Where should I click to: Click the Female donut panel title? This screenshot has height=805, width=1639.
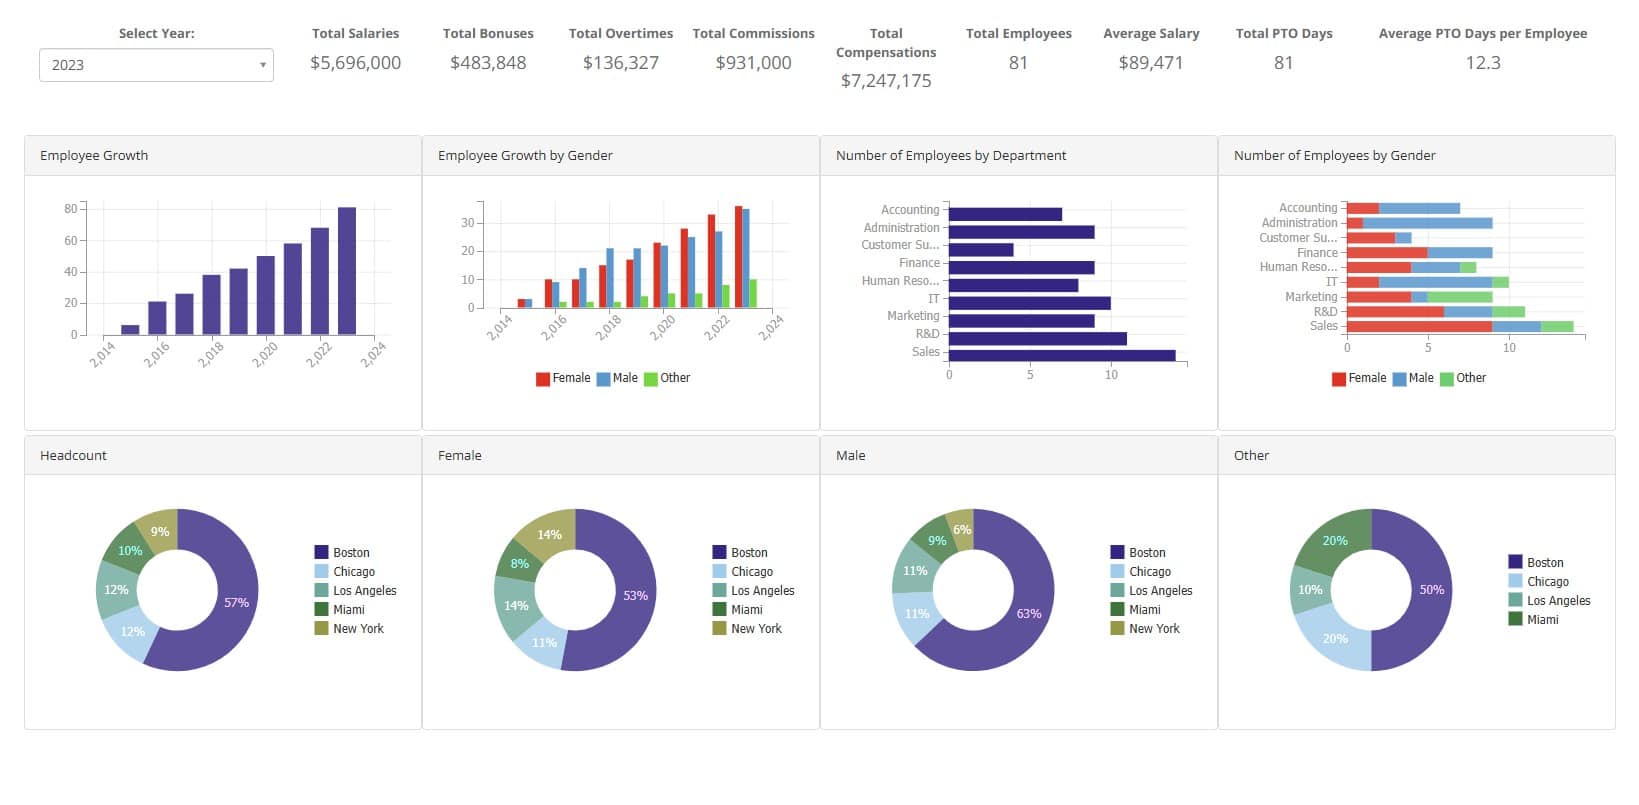(x=460, y=455)
